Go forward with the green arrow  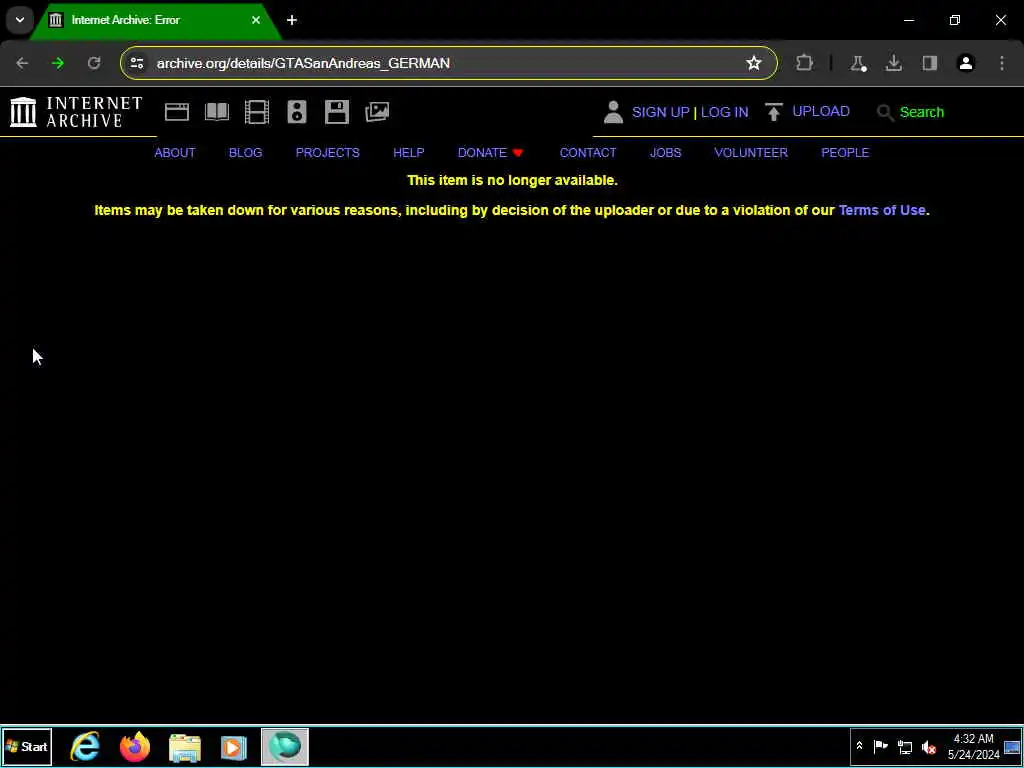(58, 63)
